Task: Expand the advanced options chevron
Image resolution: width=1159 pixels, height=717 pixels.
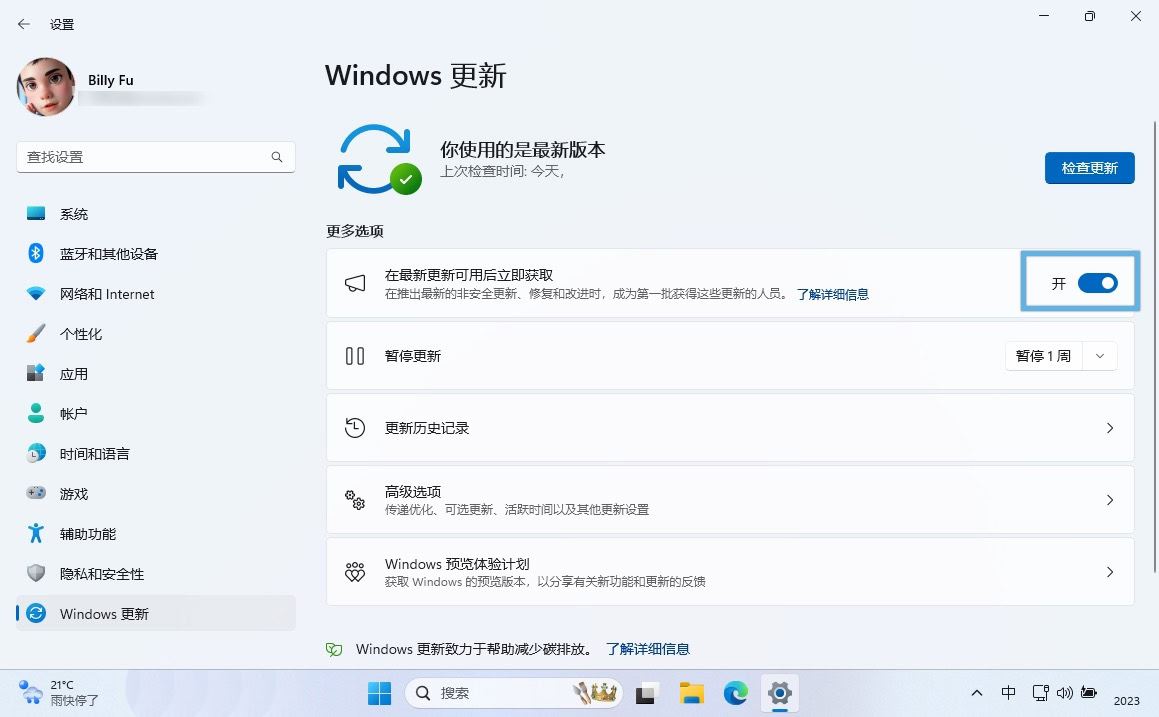Action: pos(1109,500)
